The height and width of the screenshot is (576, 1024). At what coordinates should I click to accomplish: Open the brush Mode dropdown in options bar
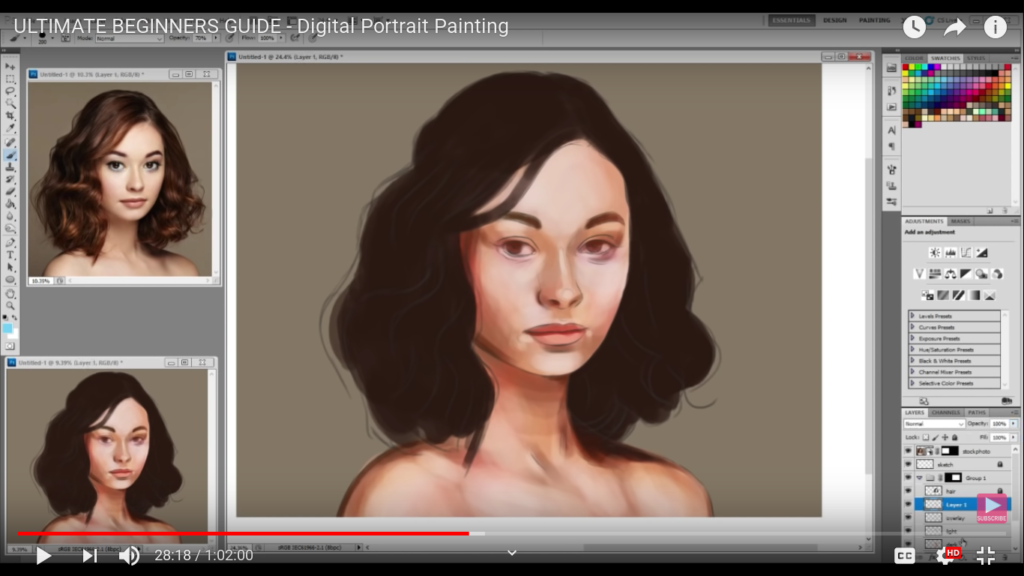(129, 39)
